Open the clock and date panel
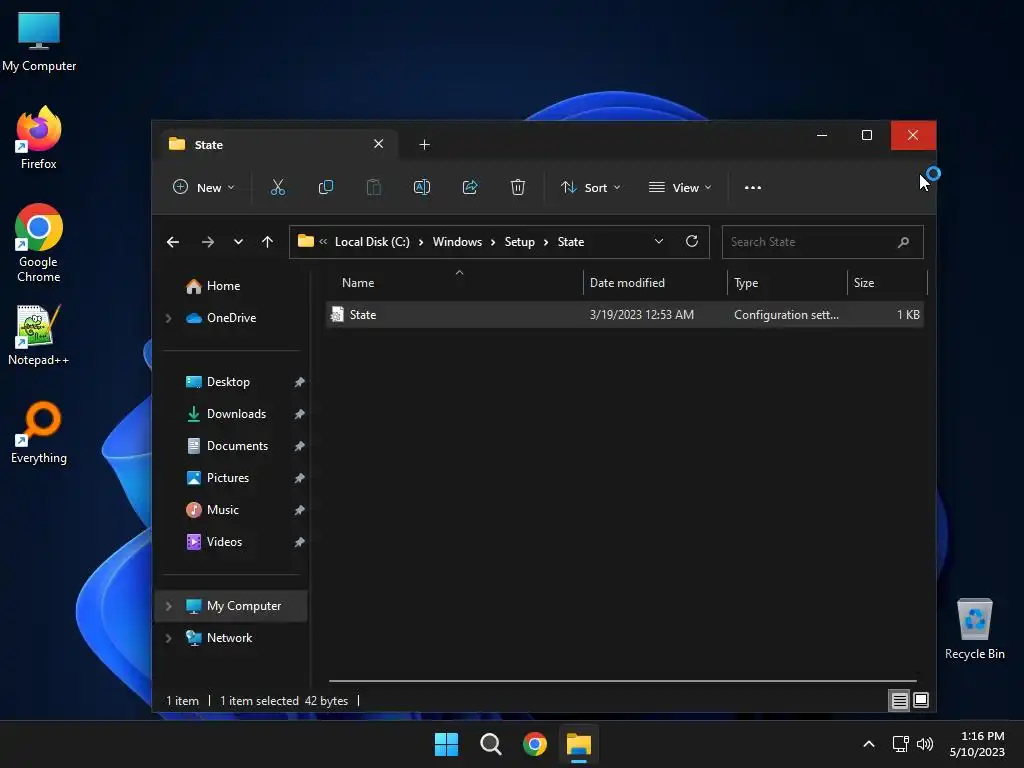 pyautogui.click(x=977, y=744)
